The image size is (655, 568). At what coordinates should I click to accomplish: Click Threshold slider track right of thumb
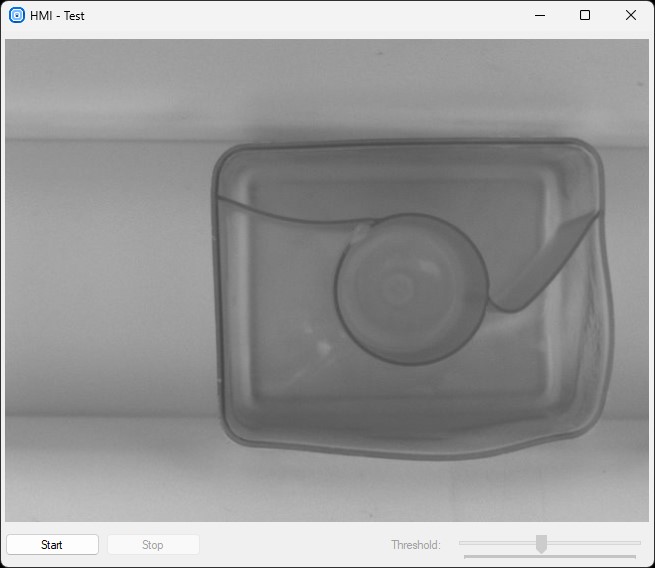(x=592, y=543)
